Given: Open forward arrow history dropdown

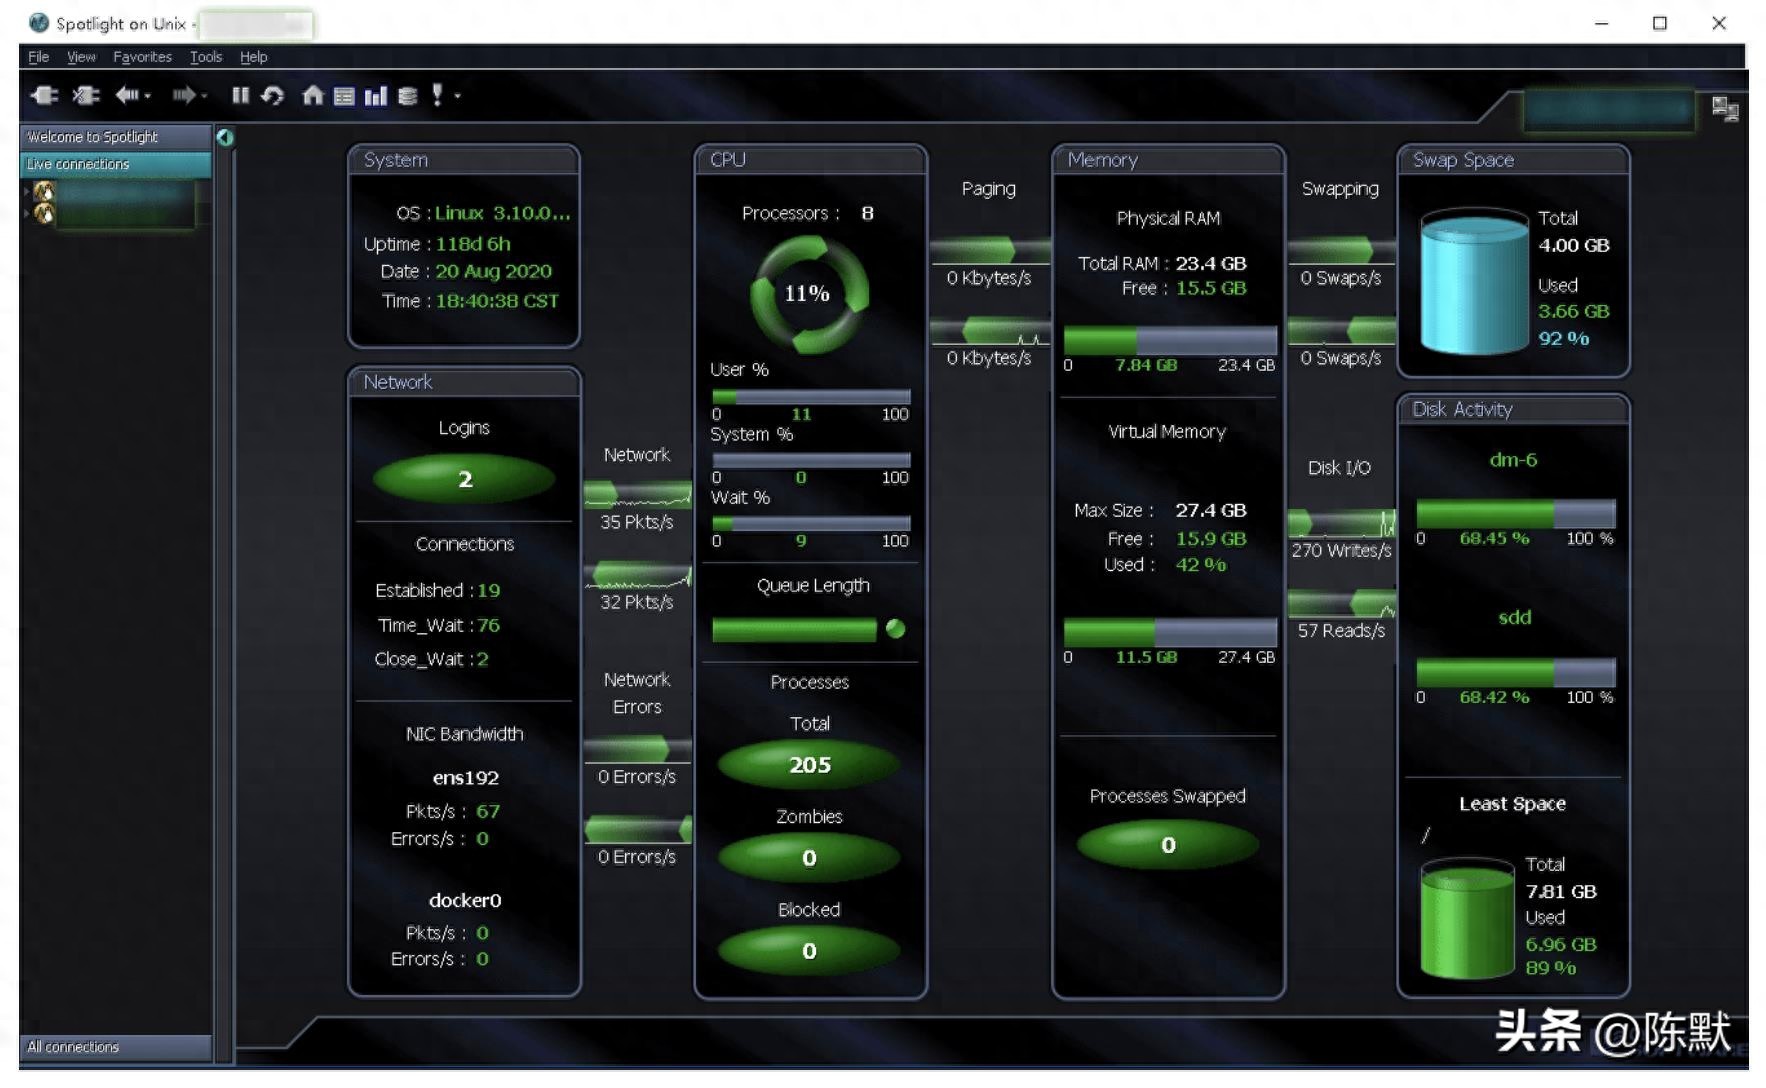Looking at the screenshot, I should click(204, 97).
